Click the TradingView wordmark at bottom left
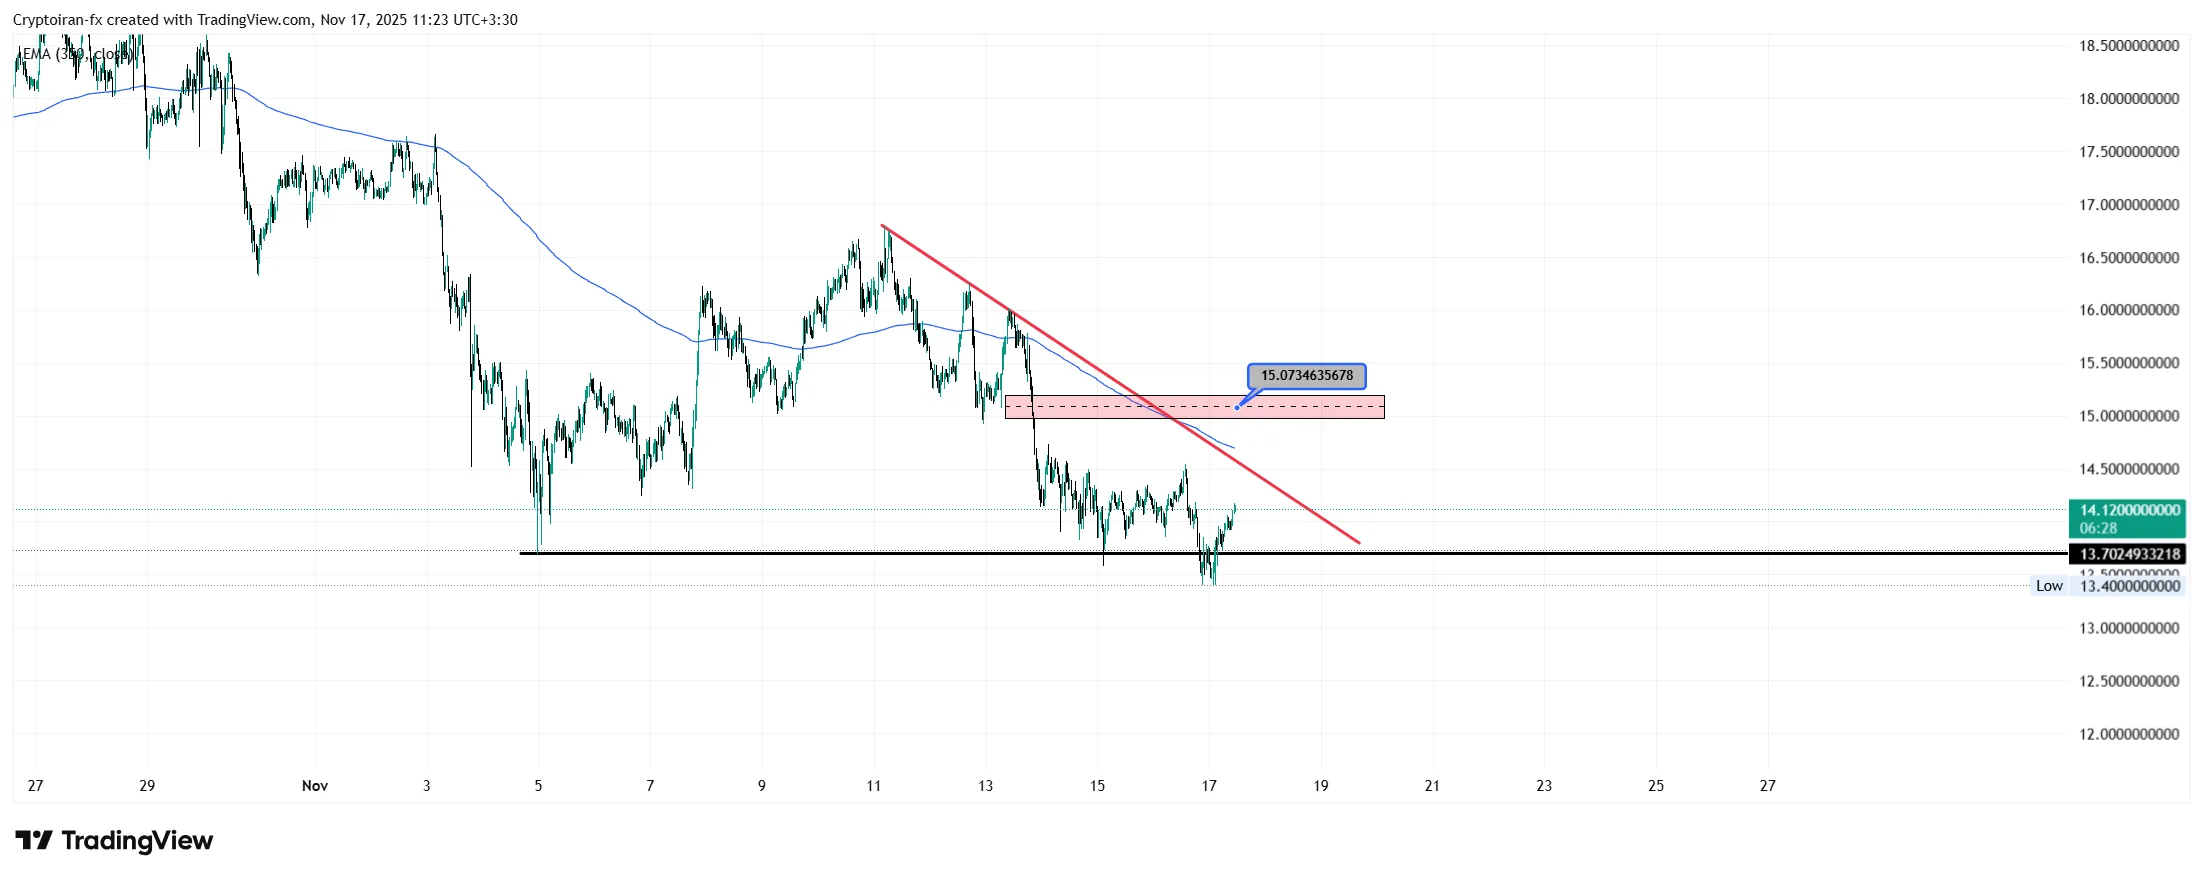2203x878 pixels. [x=137, y=840]
